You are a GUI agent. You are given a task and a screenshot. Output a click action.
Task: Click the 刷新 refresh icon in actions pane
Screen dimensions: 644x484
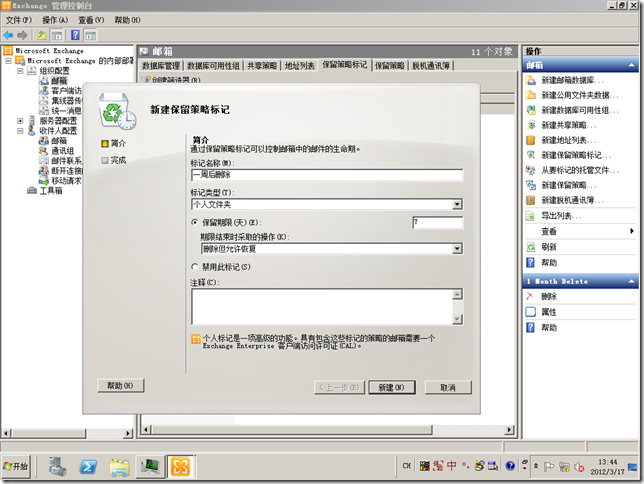click(531, 246)
